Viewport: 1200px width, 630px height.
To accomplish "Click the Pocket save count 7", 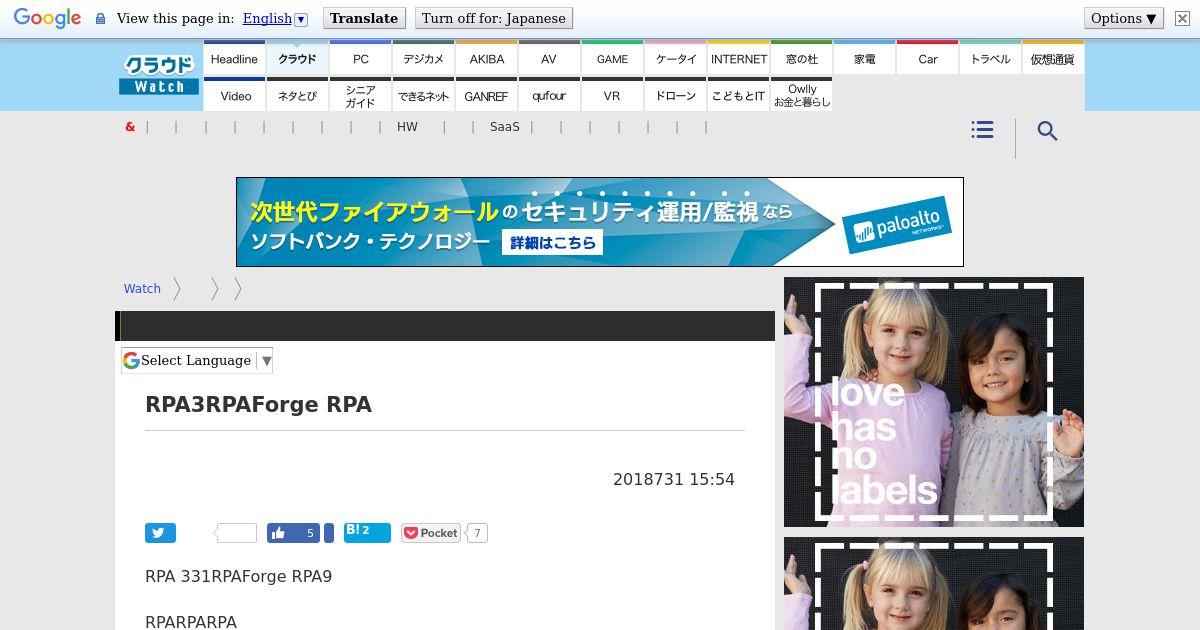I will [x=477, y=533].
